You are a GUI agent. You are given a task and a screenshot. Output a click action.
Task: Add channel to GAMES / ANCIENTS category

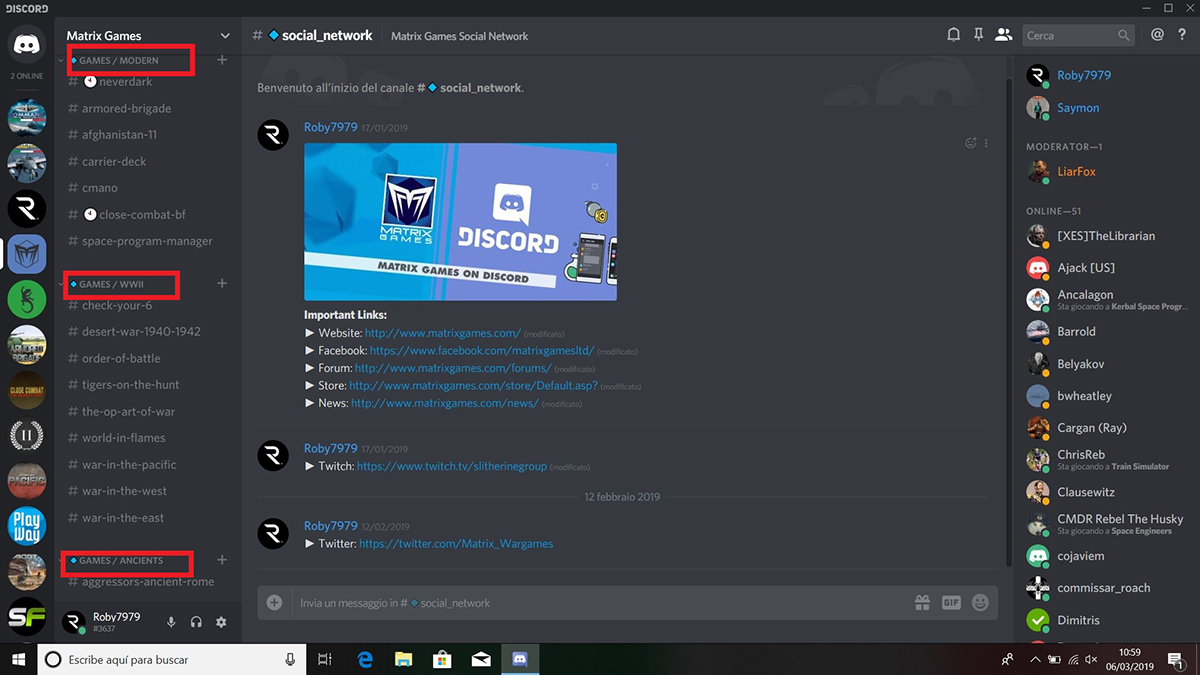222,560
